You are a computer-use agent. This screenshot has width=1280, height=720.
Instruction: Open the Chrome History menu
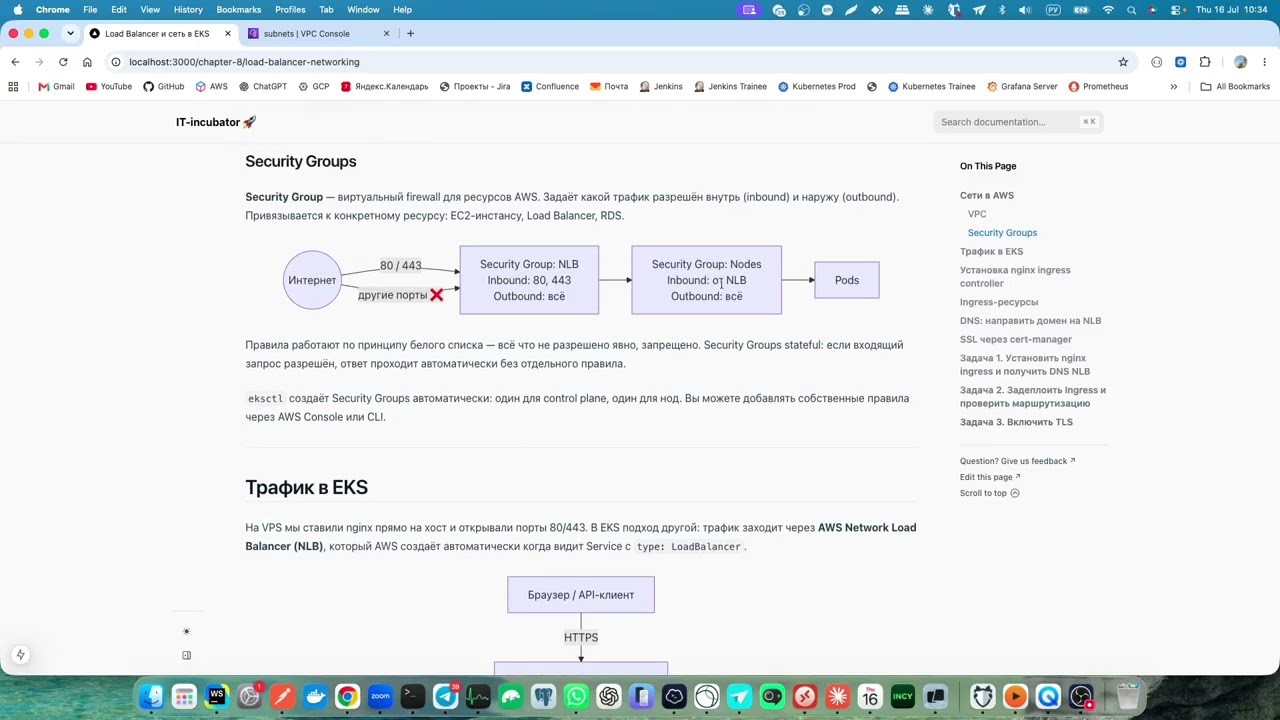click(188, 10)
